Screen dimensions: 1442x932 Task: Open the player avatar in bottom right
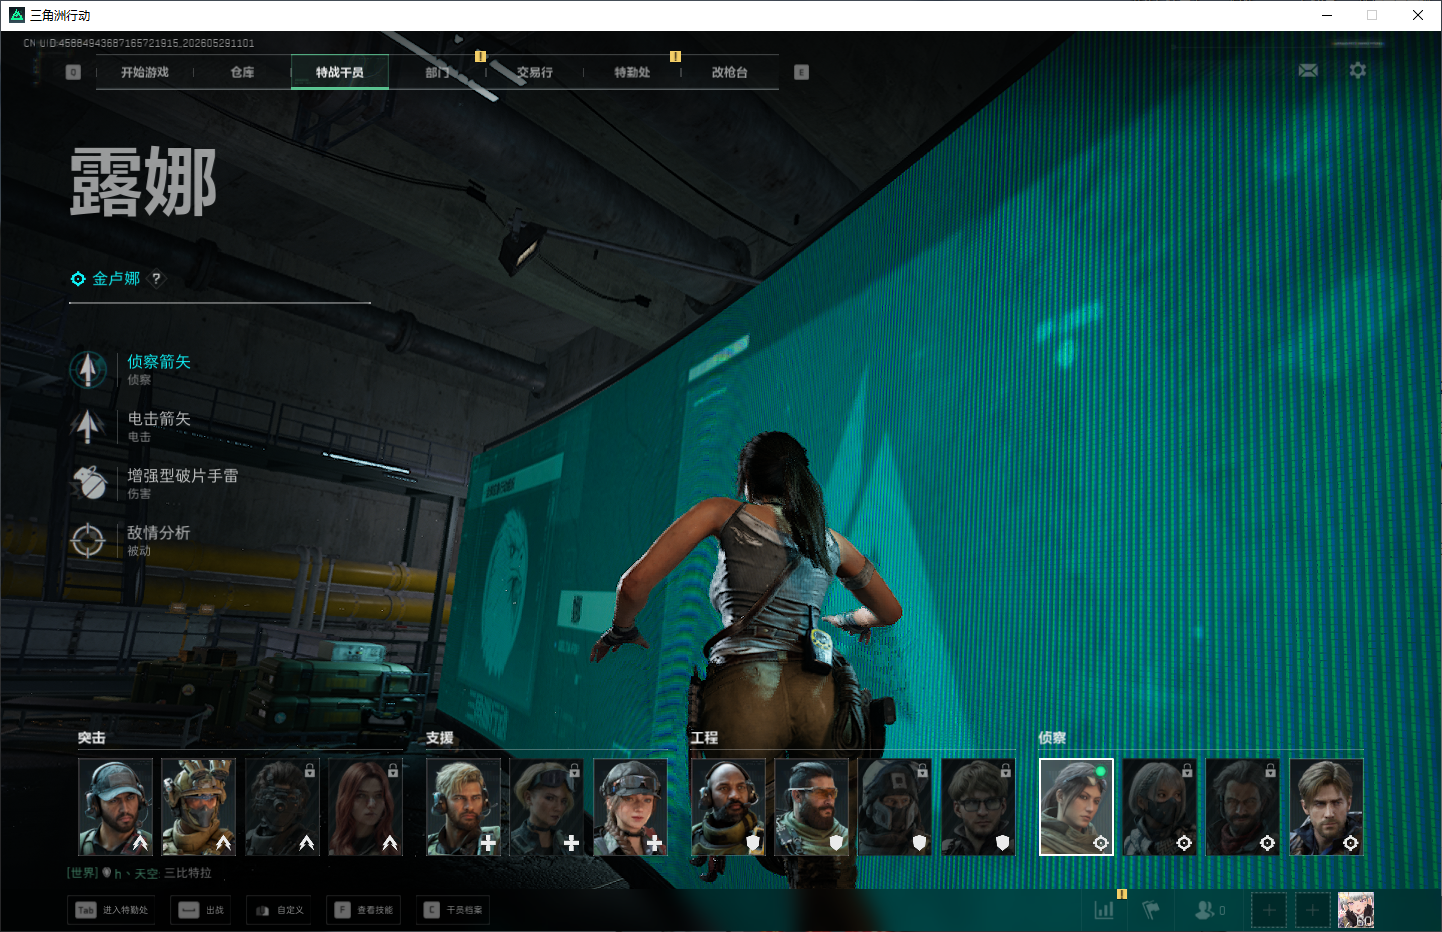1356,910
